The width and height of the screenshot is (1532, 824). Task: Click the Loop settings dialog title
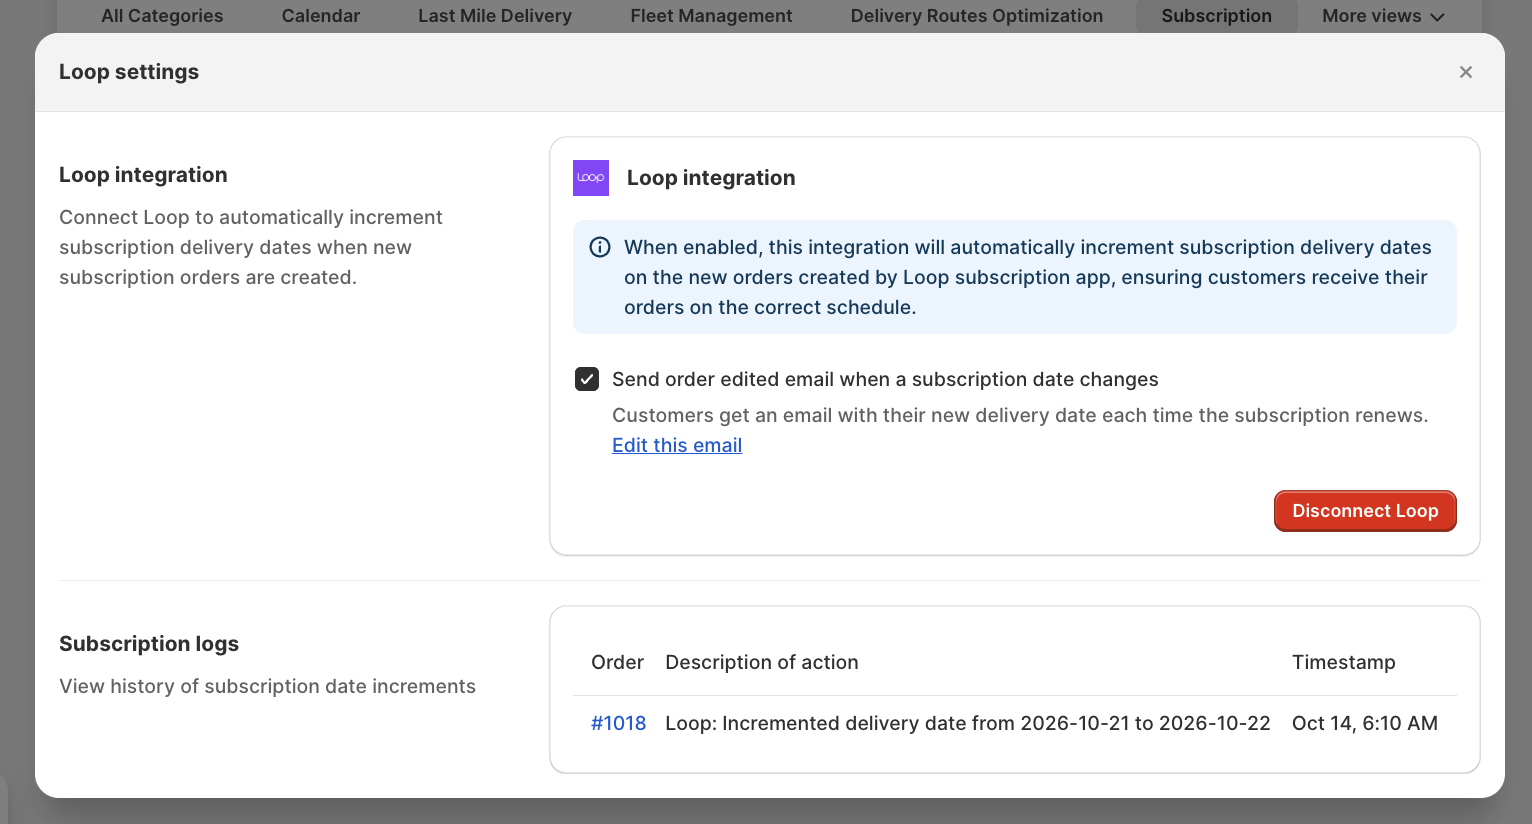point(129,72)
